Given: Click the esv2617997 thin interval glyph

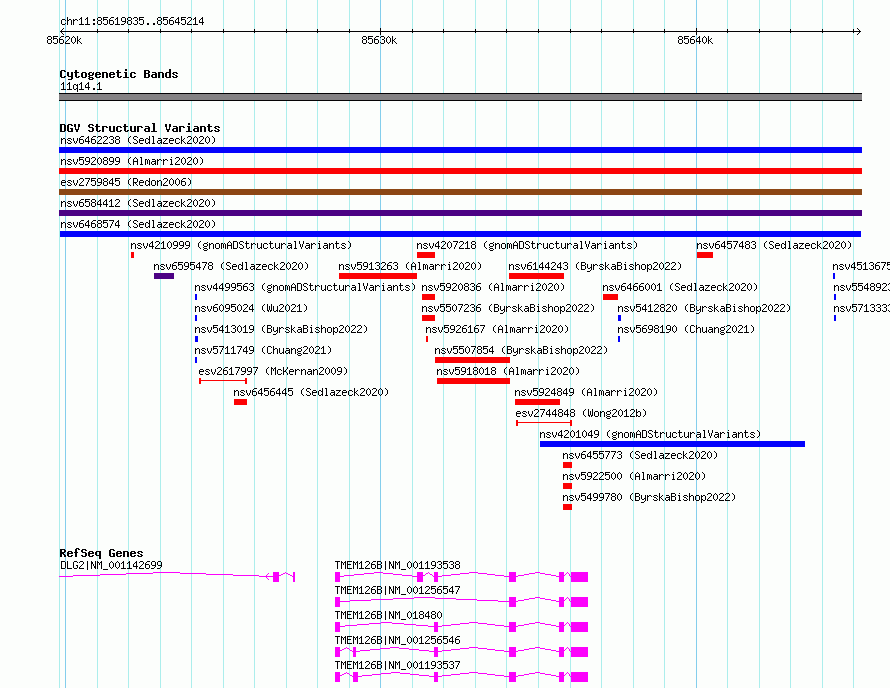Looking at the screenshot, I should coord(223,381).
